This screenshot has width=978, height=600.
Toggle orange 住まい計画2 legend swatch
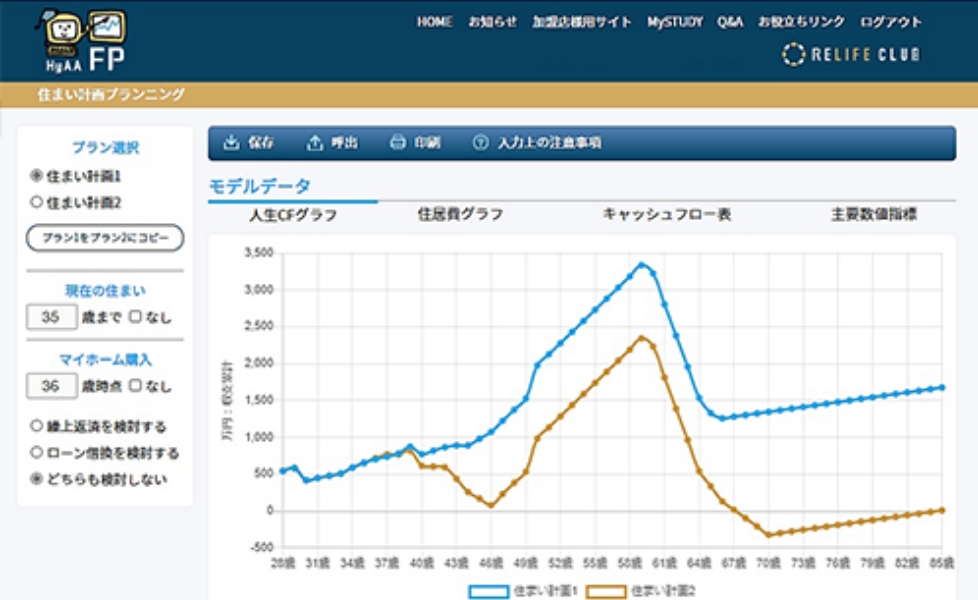tap(606, 591)
